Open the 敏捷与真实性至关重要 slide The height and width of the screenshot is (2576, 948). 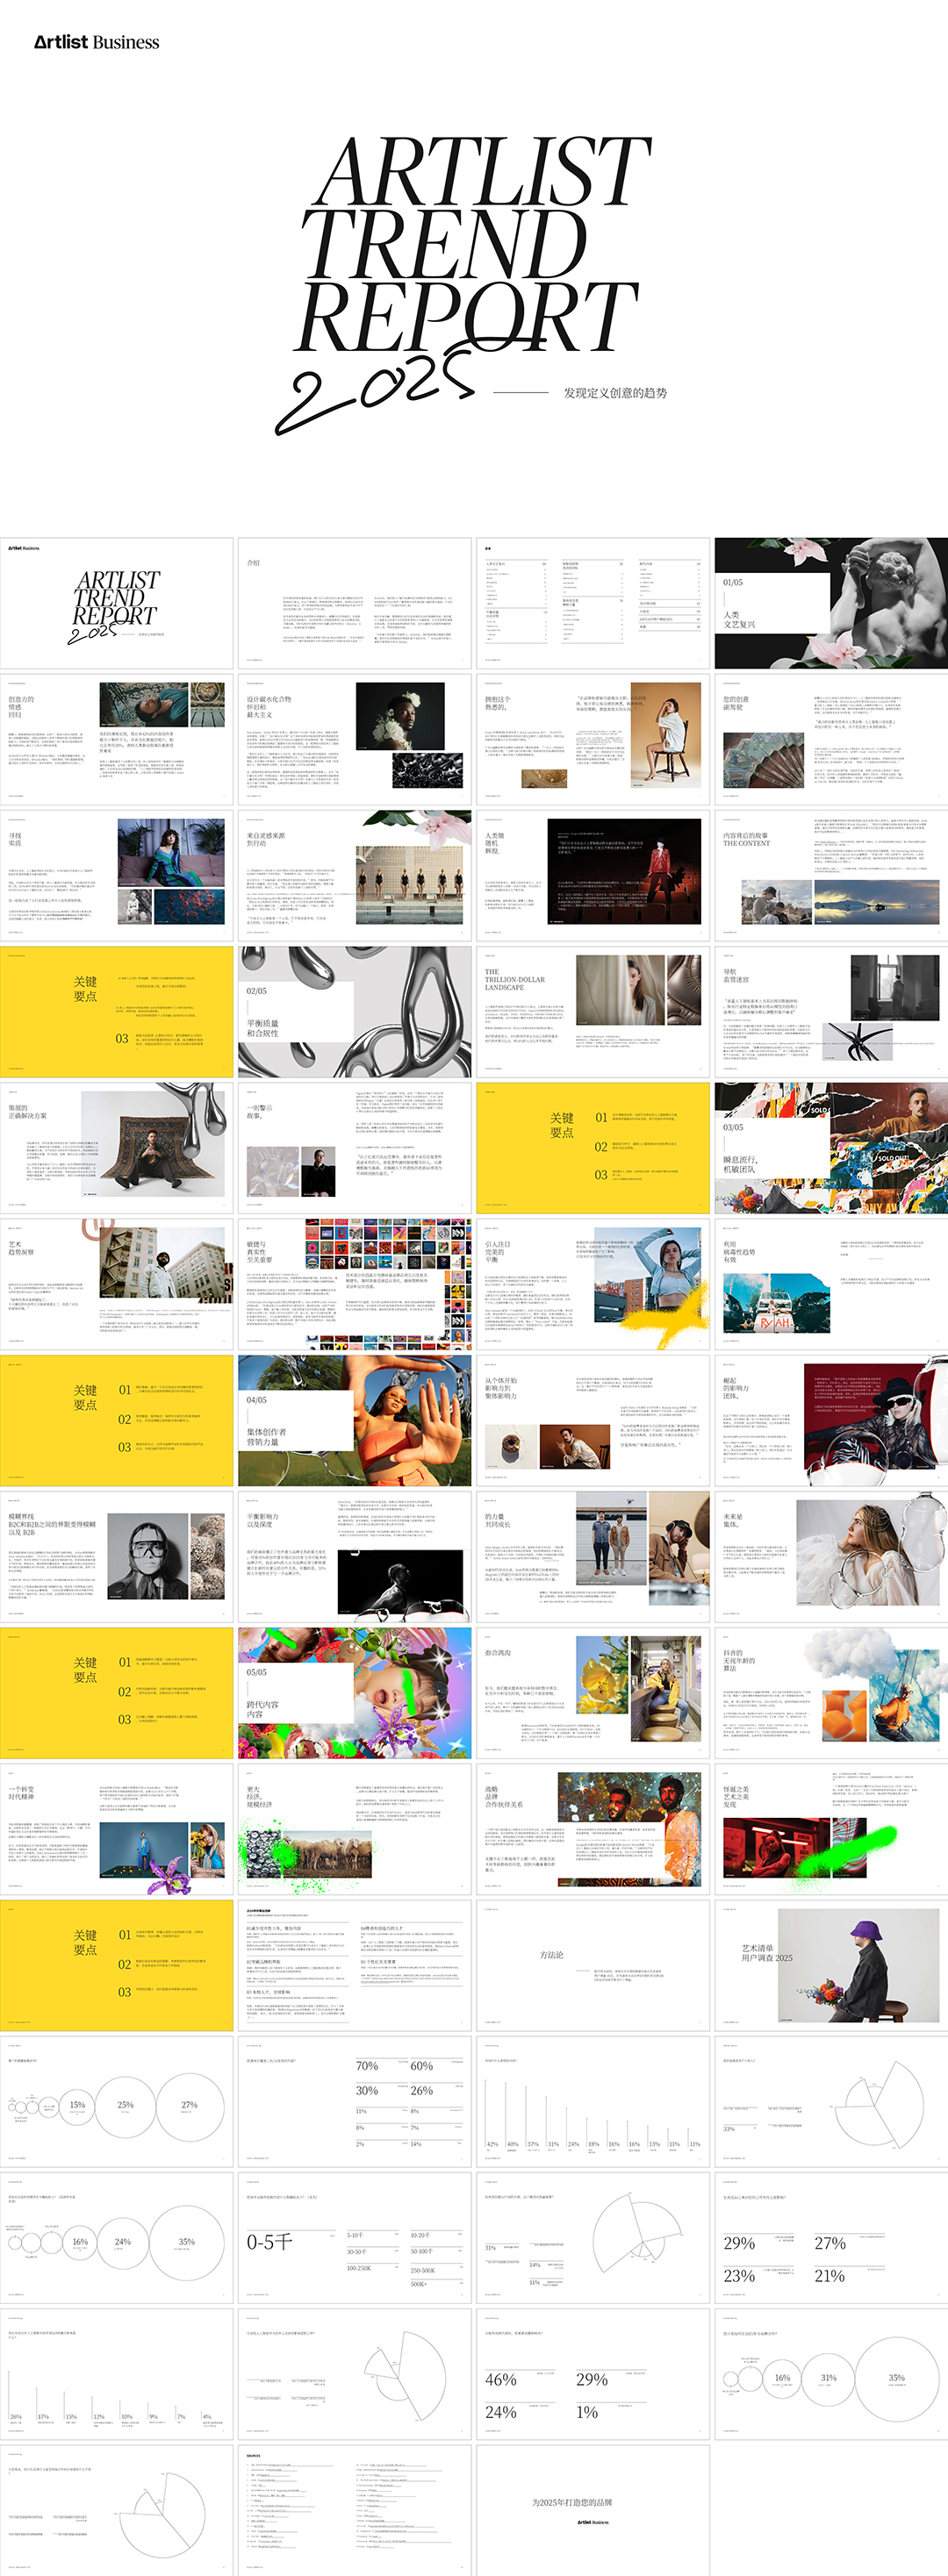coord(355,1285)
